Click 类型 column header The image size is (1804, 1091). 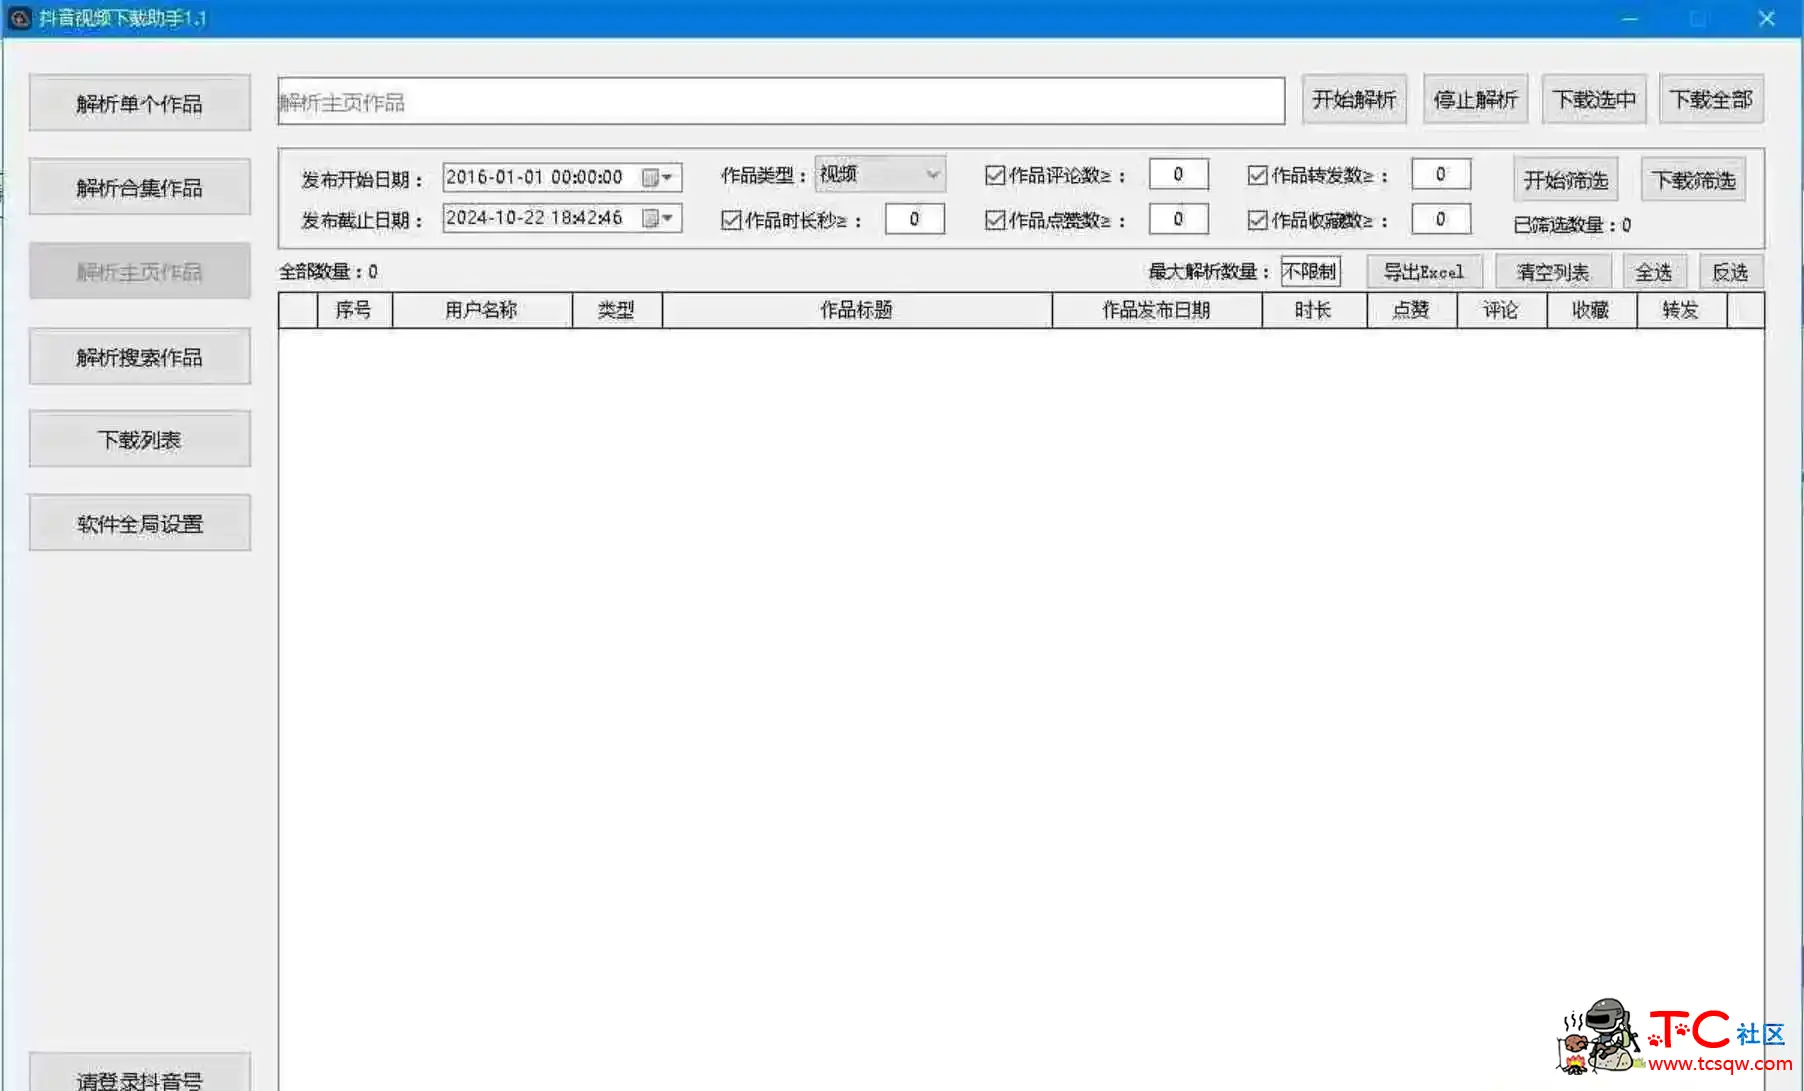tap(617, 310)
